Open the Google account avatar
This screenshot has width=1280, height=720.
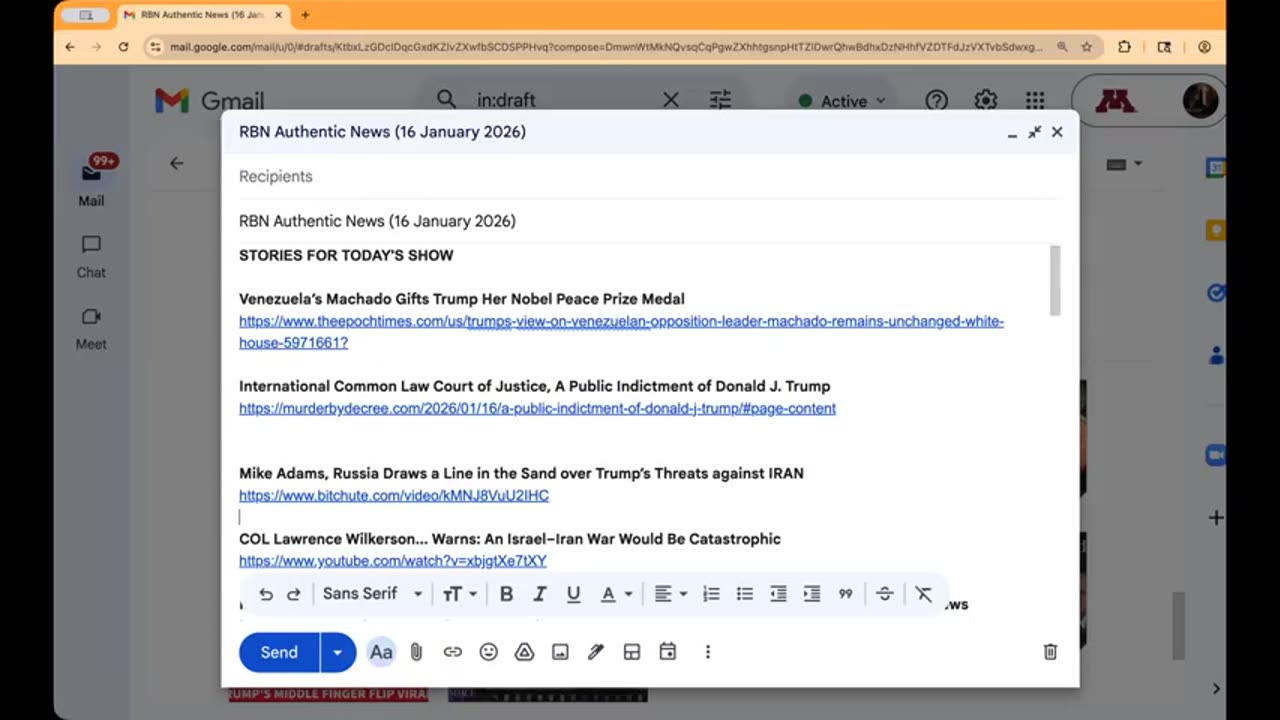click(1199, 100)
